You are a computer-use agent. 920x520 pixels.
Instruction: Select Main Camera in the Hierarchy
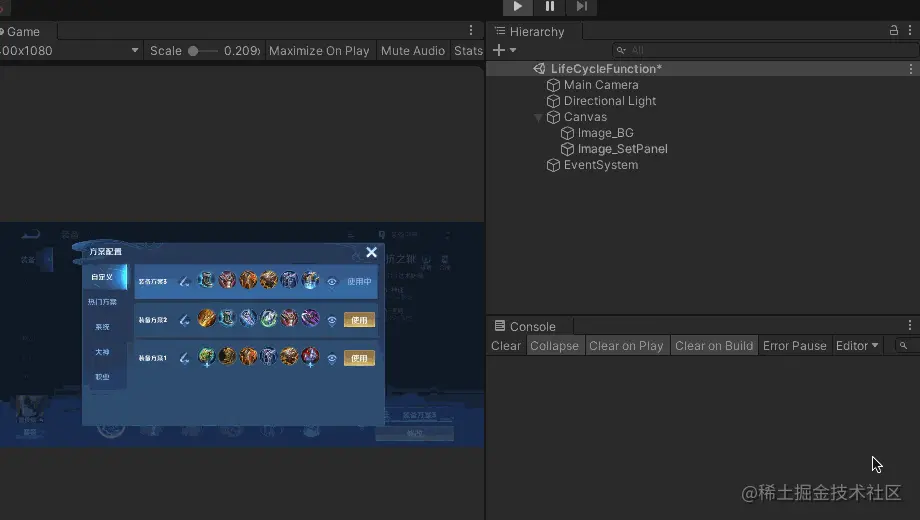pyautogui.click(x=601, y=85)
